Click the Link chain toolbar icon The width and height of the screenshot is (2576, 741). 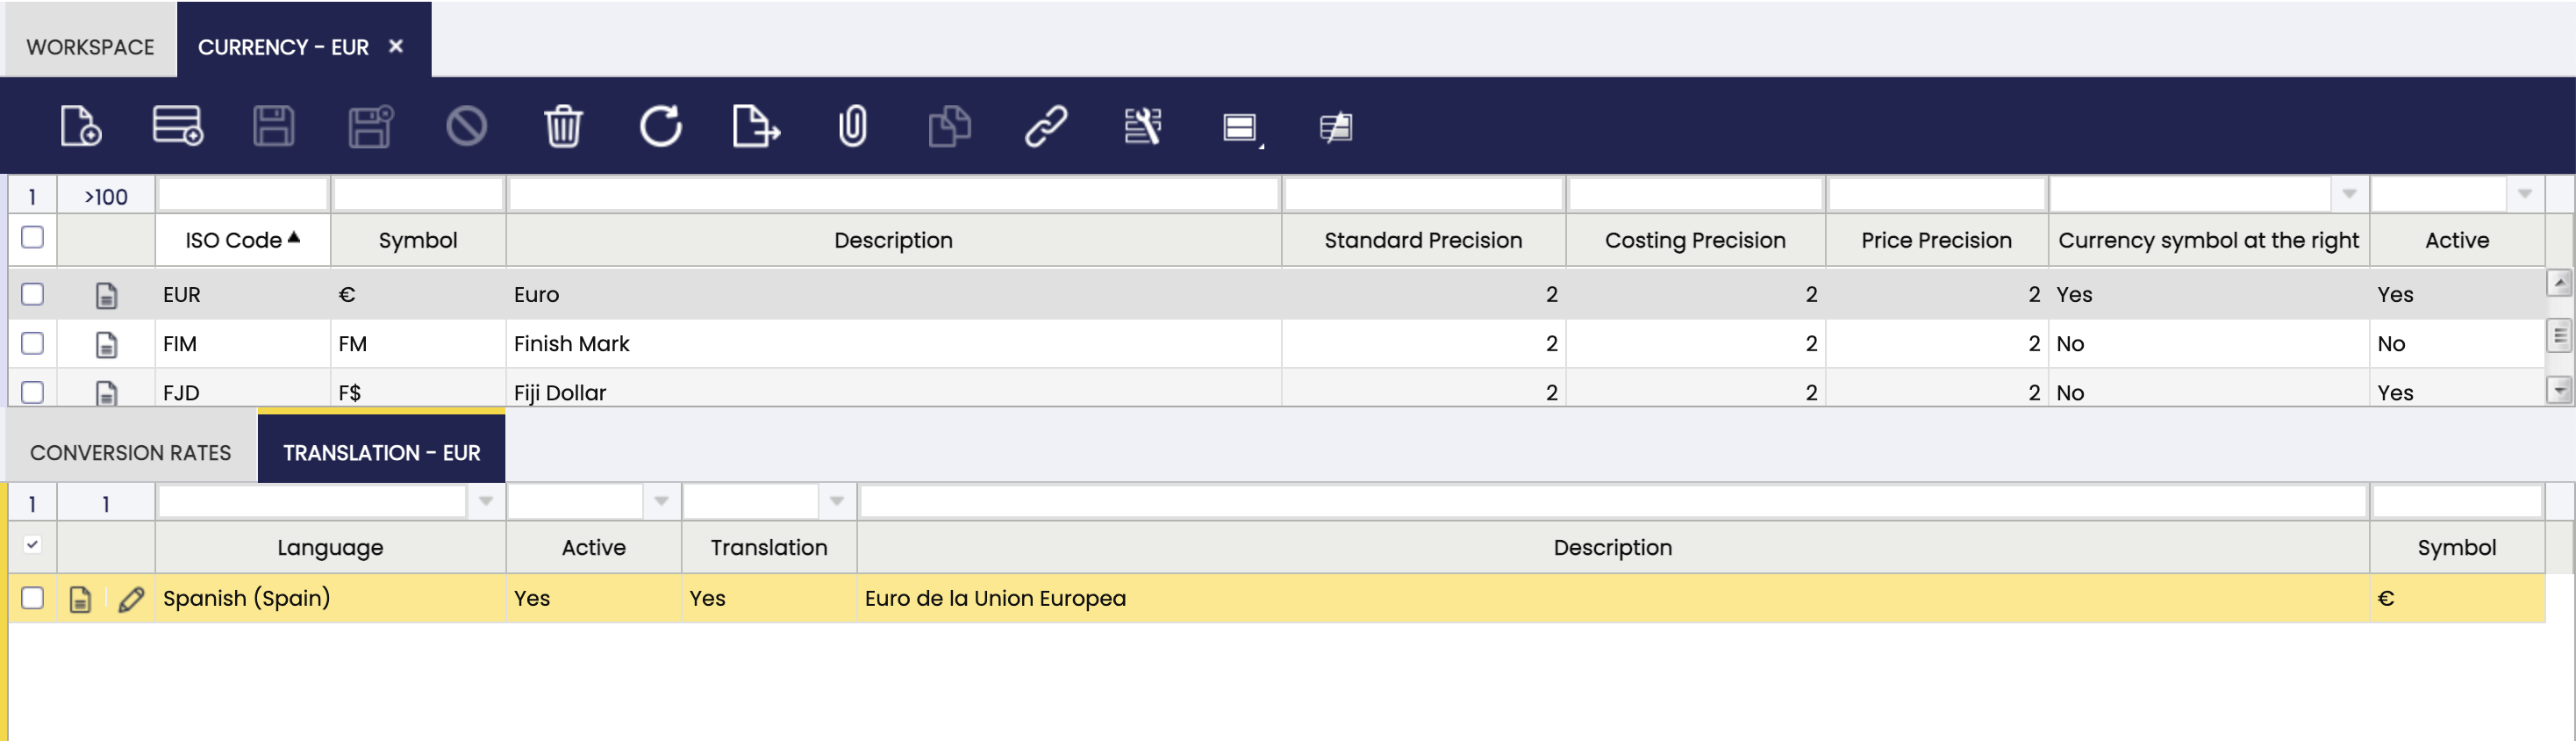[x=1046, y=127]
